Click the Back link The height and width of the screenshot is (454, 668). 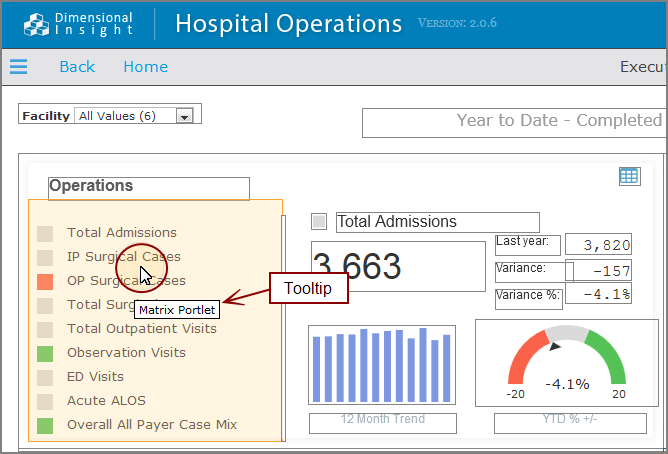[x=77, y=67]
